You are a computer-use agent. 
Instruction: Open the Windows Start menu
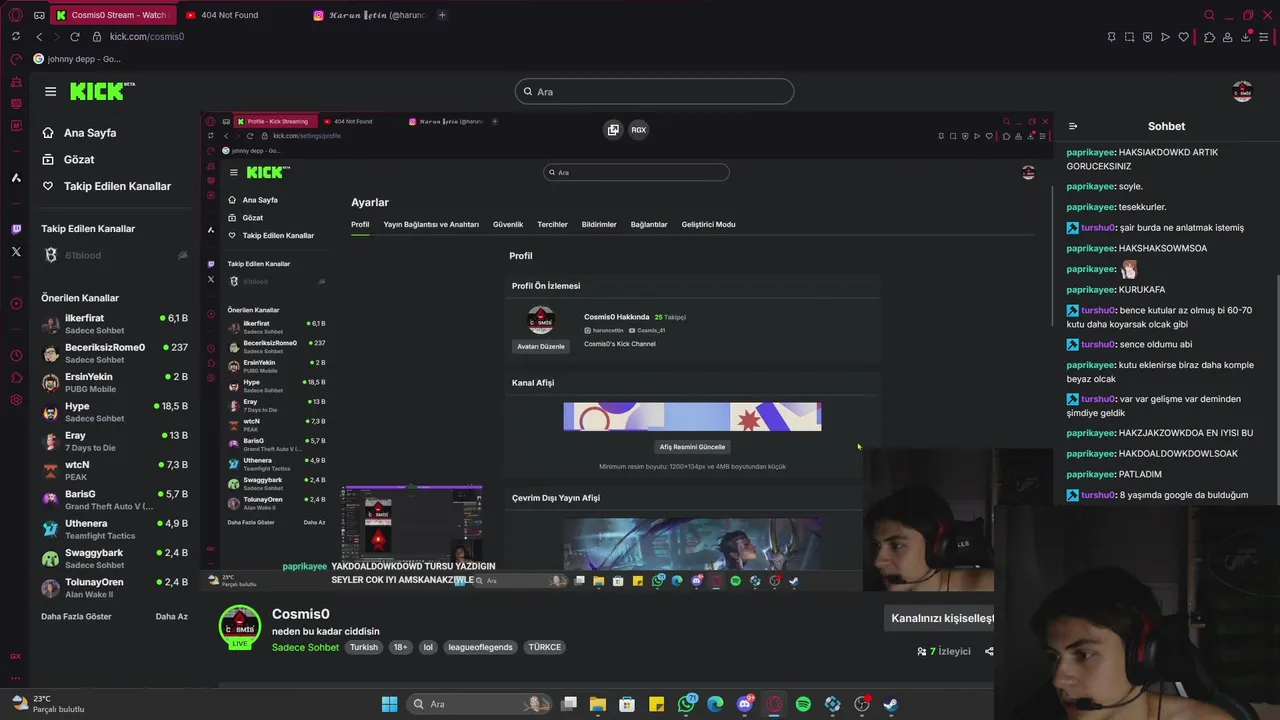[389, 704]
